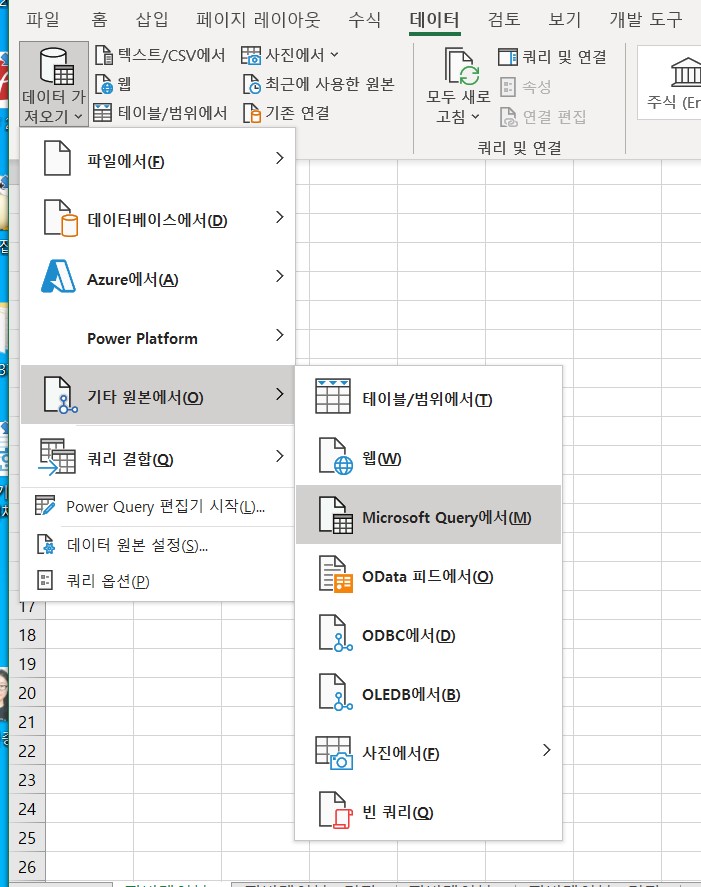Screen dimensions: 701x887
Task: Open 파일에서(F) submenu
Action: pyautogui.click(x=157, y=160)
